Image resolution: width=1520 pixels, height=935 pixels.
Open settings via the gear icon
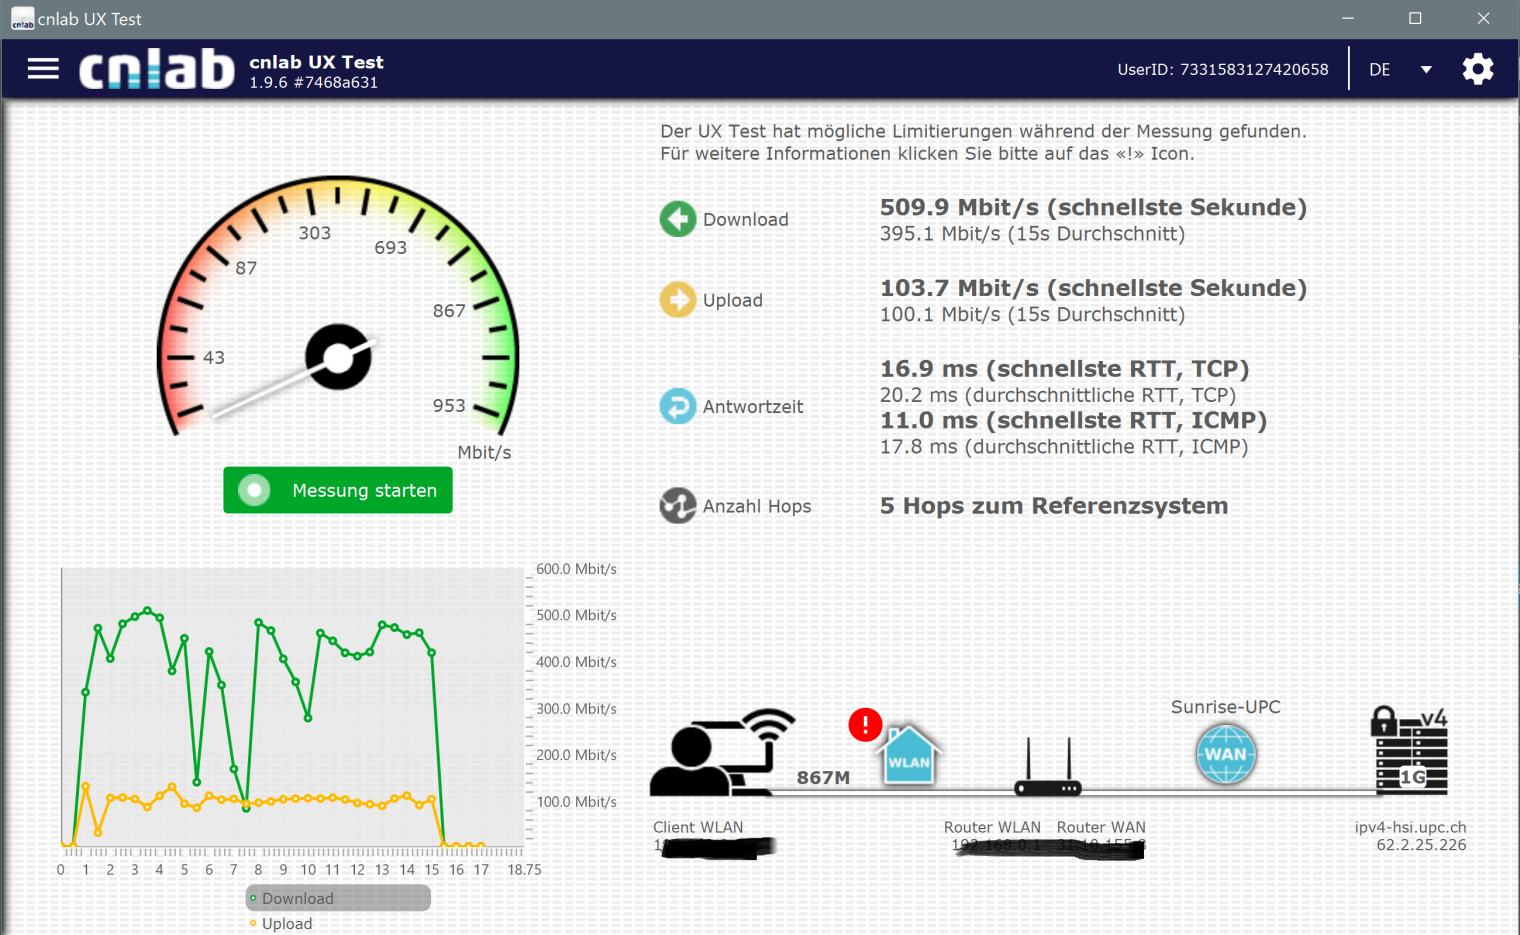tap(1477, 69)
